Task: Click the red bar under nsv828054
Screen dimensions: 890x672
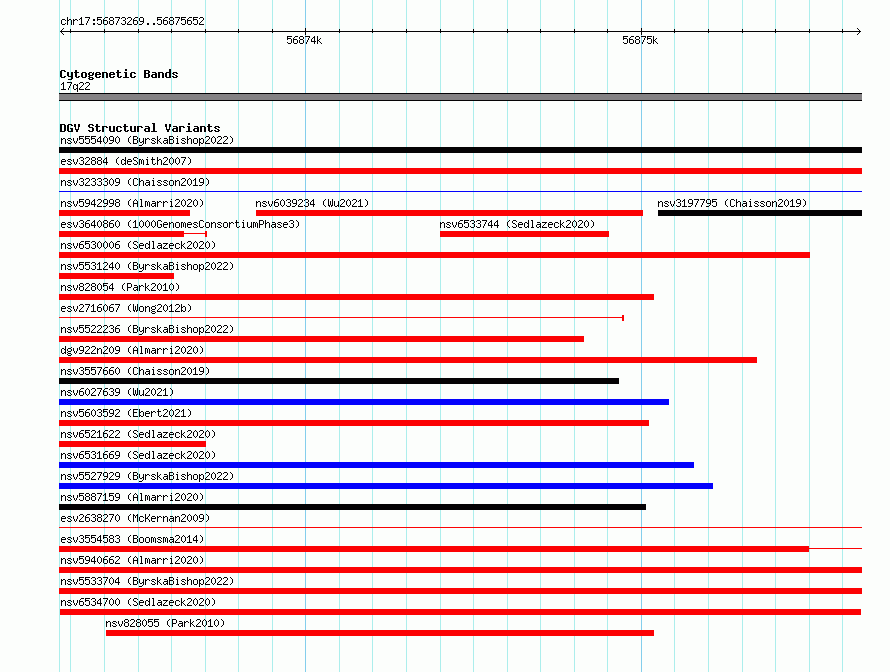Action: (356, 297)
